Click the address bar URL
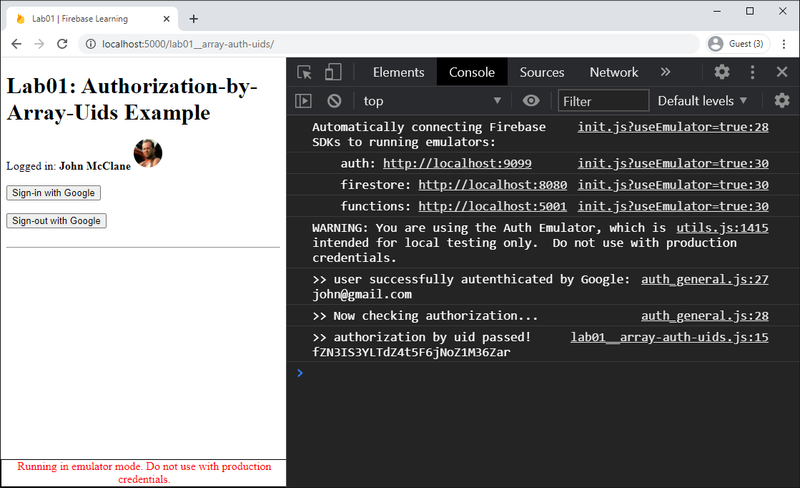Screen dimensions: 800x488 point(188,44)
